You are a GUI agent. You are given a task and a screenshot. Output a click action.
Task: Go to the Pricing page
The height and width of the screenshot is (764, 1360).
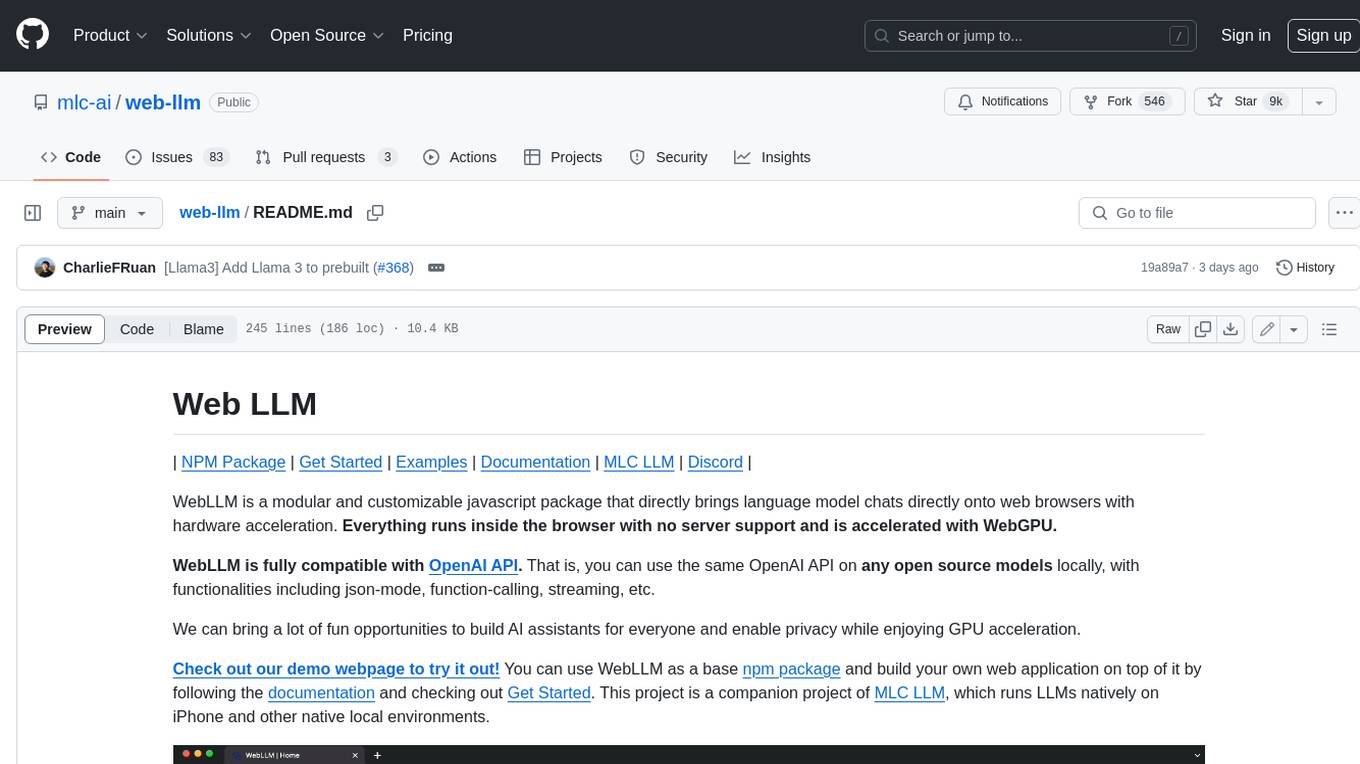427,35
